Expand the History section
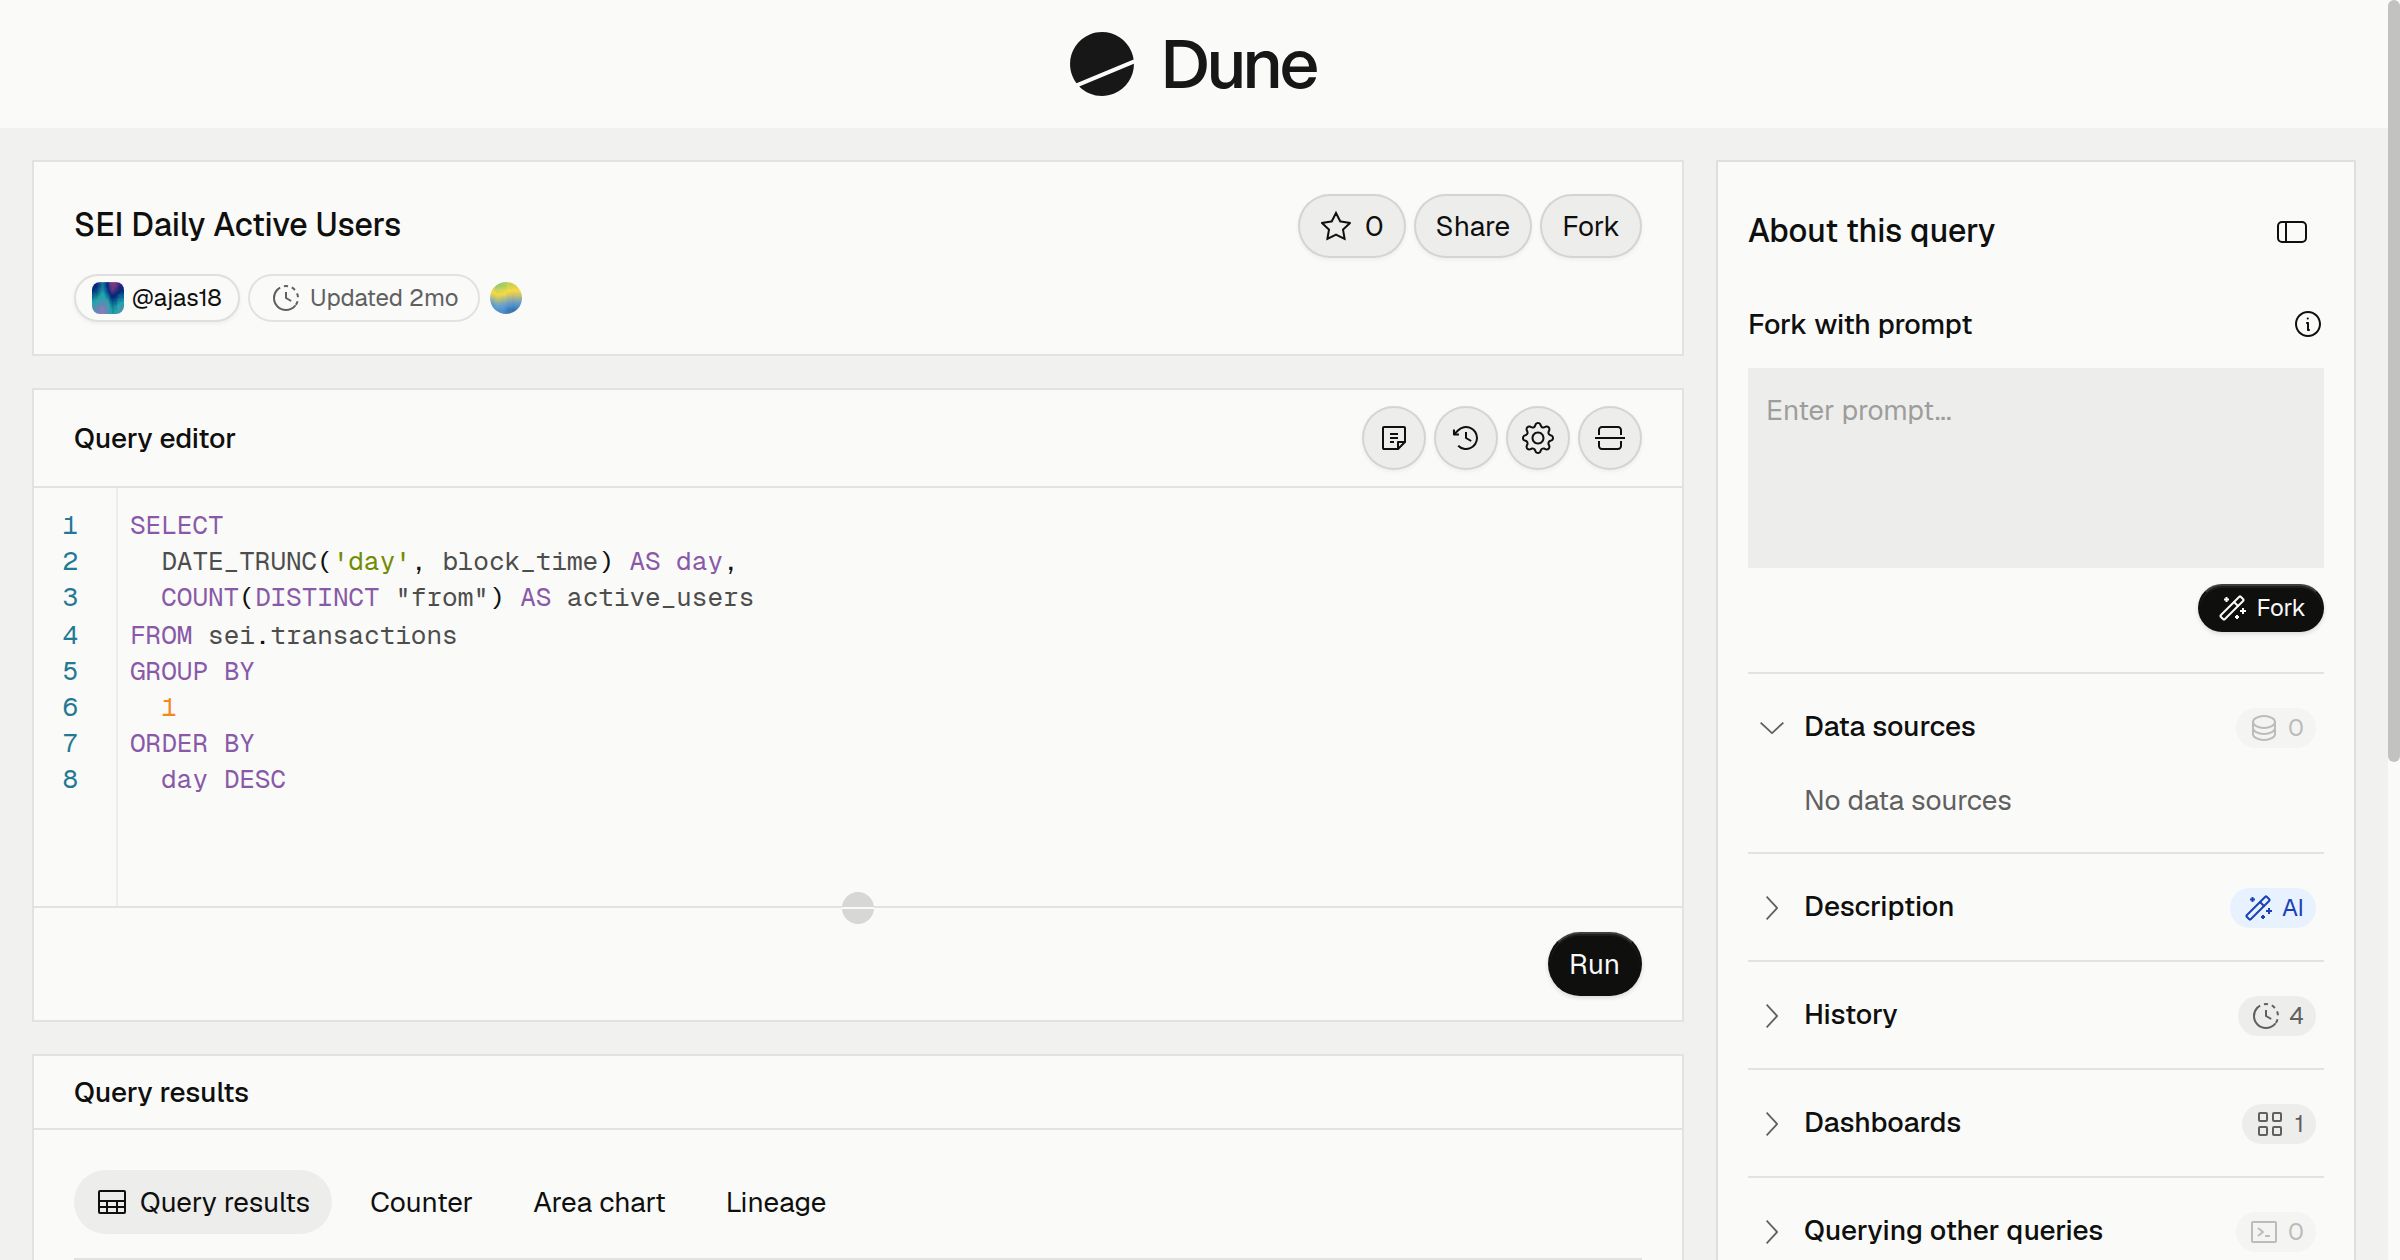The image size is (2400, 1260). 1772,1015
